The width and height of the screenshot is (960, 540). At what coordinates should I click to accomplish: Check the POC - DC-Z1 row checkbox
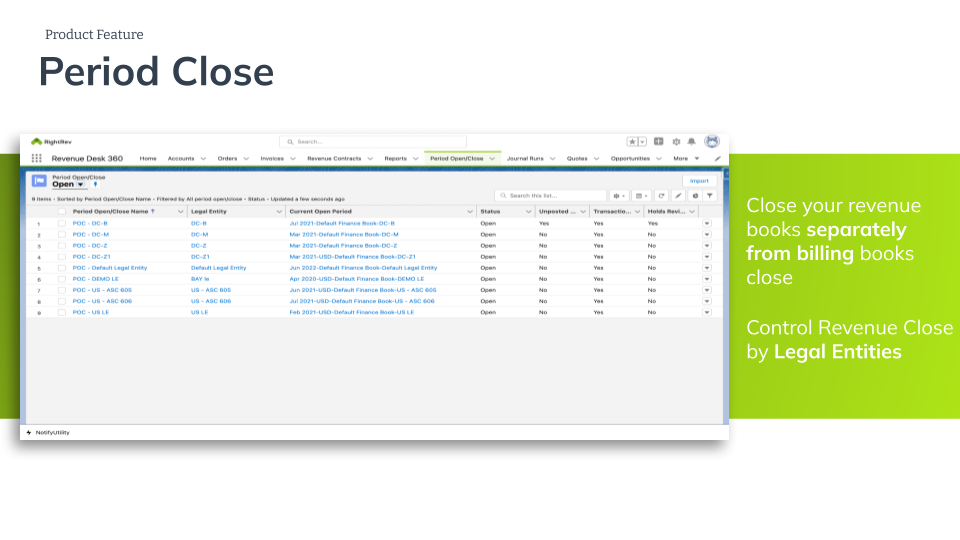[x=62, y=257]
